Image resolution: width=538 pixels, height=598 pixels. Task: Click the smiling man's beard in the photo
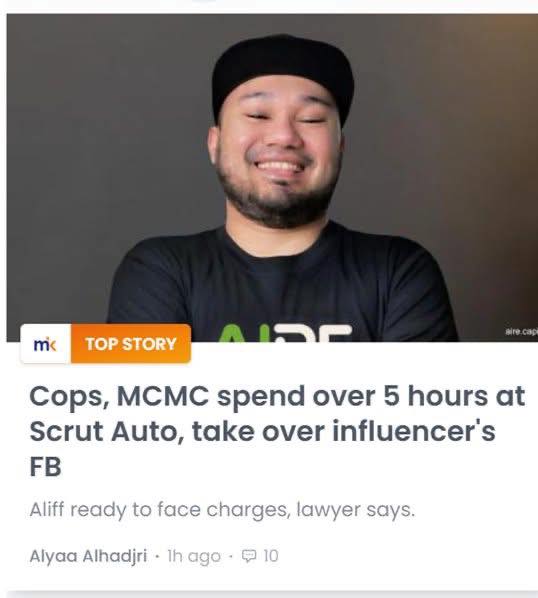(x=278, y=204)
